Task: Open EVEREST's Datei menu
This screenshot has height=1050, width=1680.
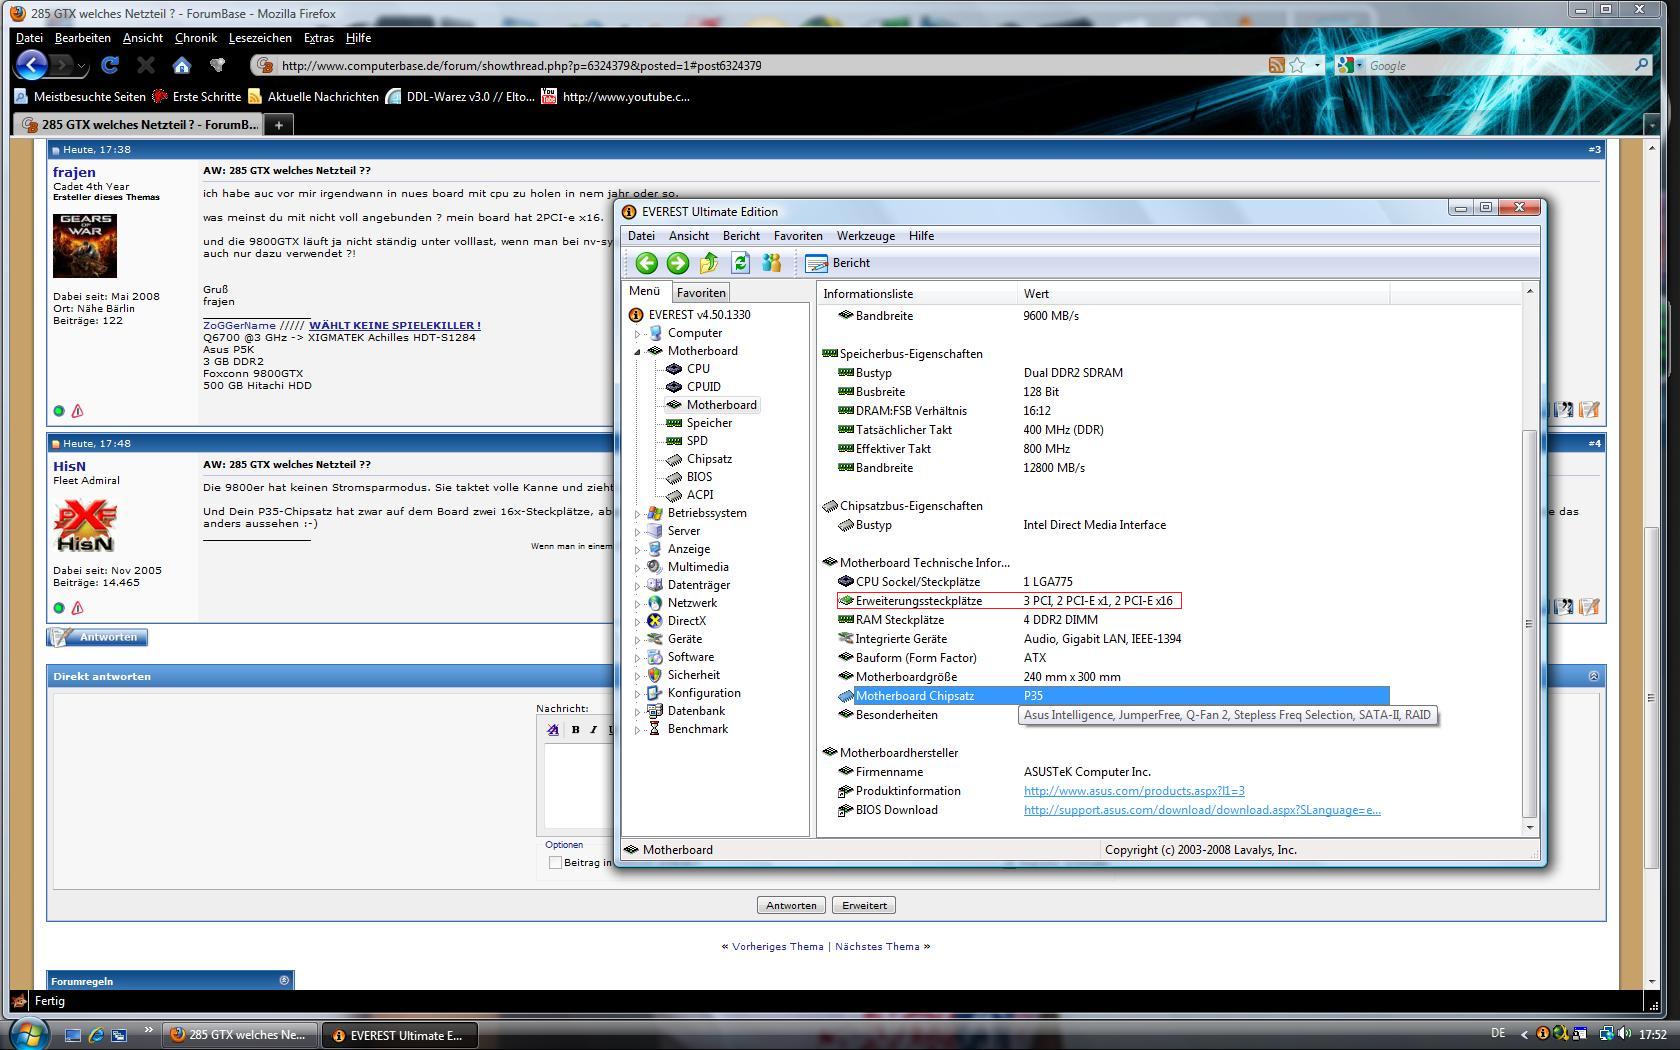Action: pos(641,236)
